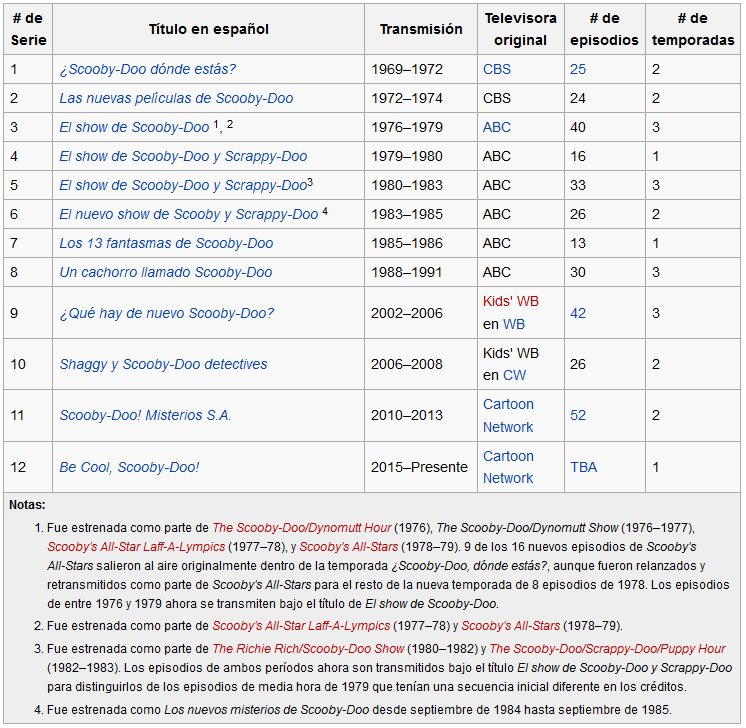The width and height of the screenshot is (746, 728).
Task: Click the WB link in row 9
Action: (514, 325)
